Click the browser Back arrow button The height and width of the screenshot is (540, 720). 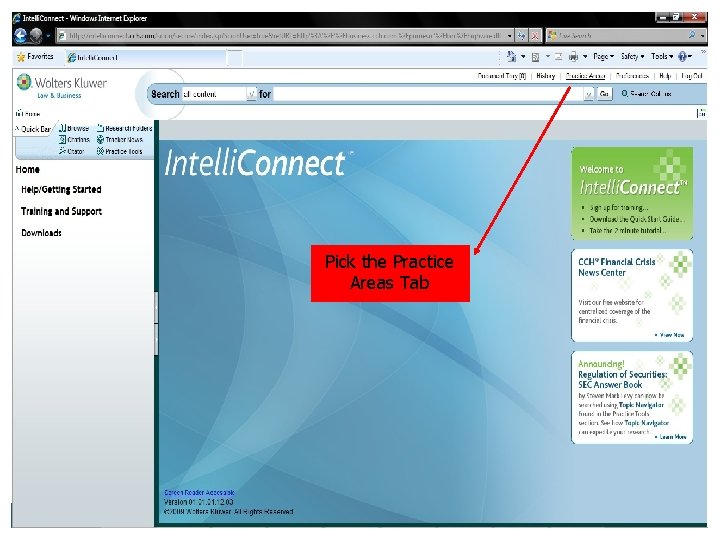[21, 35]
